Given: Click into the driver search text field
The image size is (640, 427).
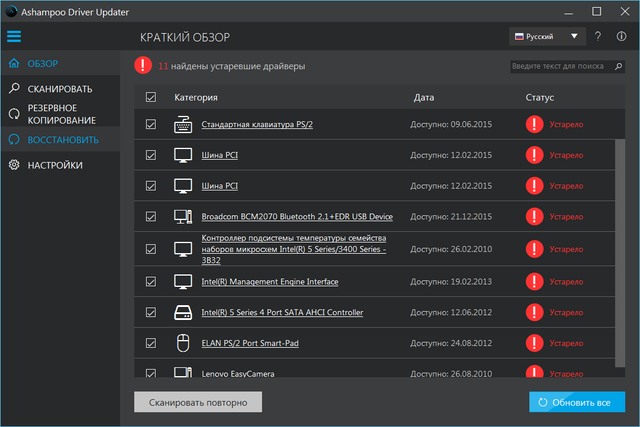Looking at the screenshot, I should pos(558,66).
